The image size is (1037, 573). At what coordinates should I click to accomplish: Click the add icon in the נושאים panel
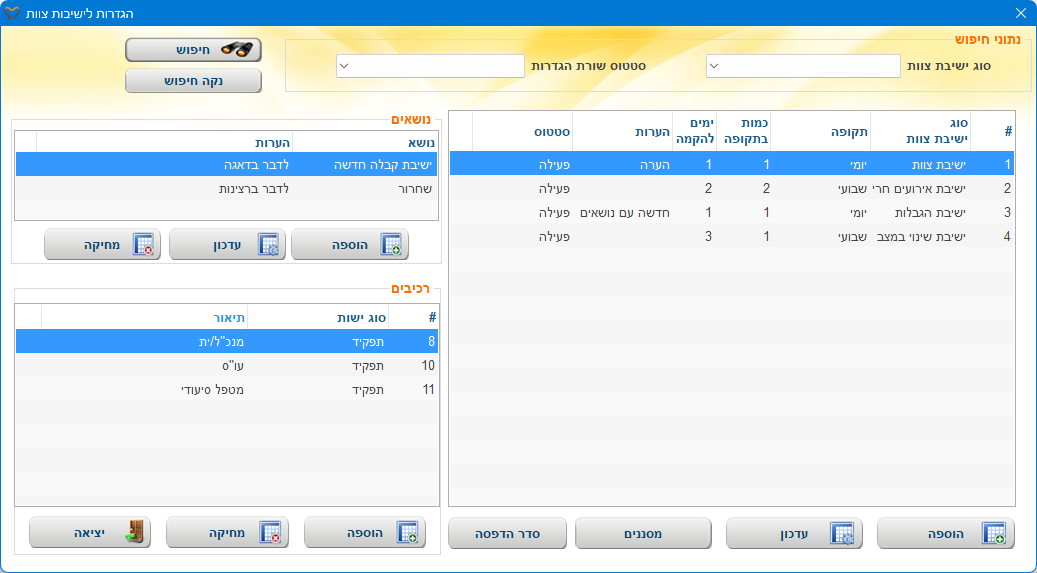point(391,245)
